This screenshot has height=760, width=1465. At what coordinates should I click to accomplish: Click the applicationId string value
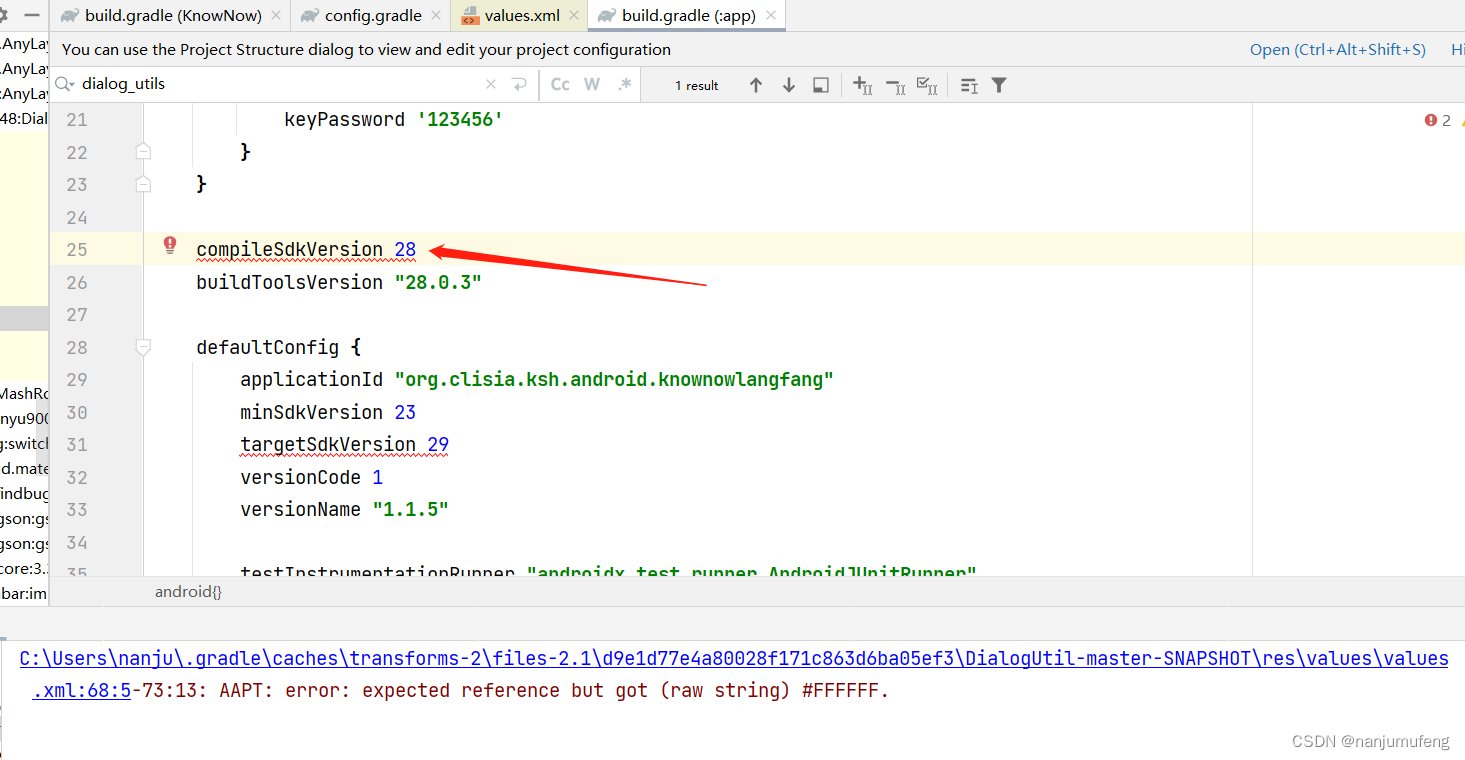click(x=614, y=380)
